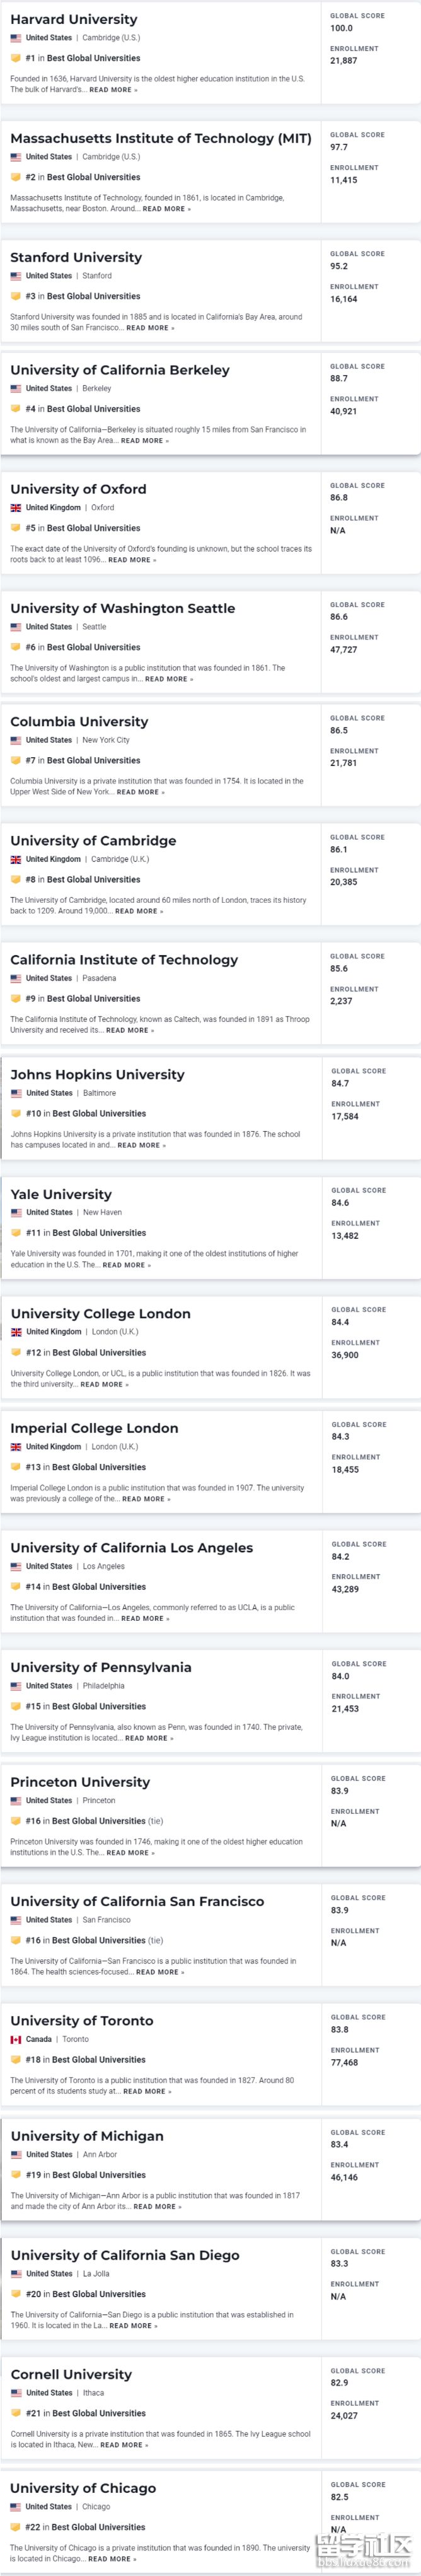The image size is (421, 2576).
Task: Click READ MORE for University of Pennsylvania
Action: click(148, 1738)
